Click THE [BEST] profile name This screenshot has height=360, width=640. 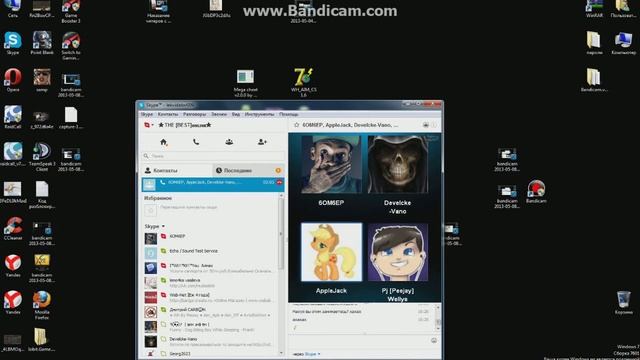185,125
